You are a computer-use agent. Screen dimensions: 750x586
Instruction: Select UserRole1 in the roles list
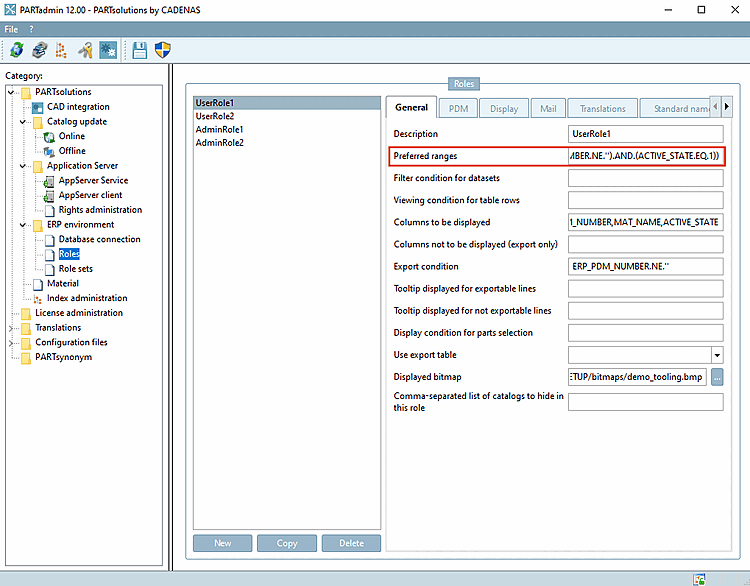[287, 103]
